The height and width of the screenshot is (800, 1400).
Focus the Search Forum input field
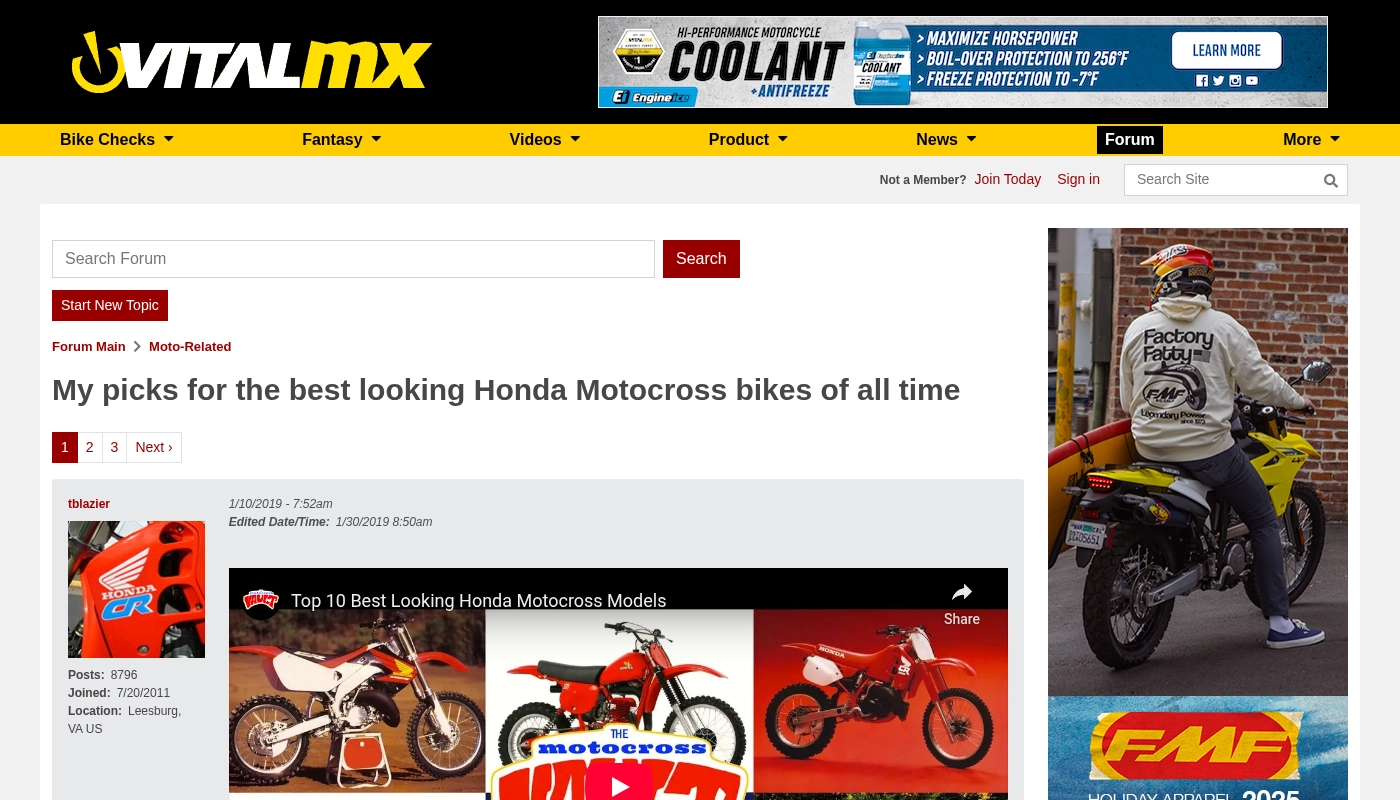click(x=353, y=259)
